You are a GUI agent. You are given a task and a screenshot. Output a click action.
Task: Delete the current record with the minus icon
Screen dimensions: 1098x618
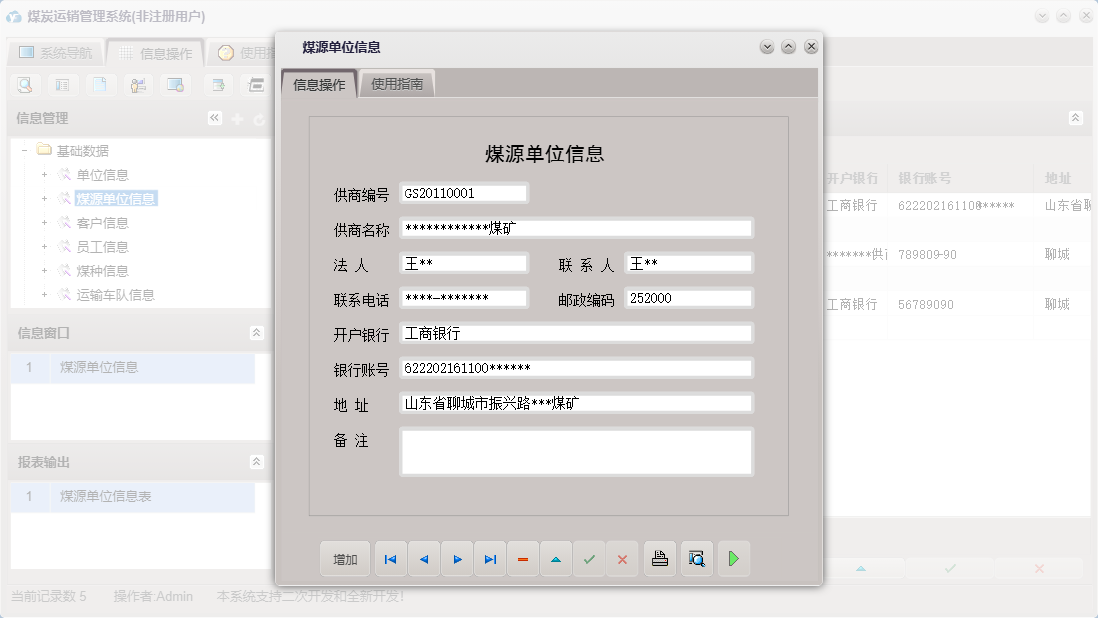(x=523, y=559)
